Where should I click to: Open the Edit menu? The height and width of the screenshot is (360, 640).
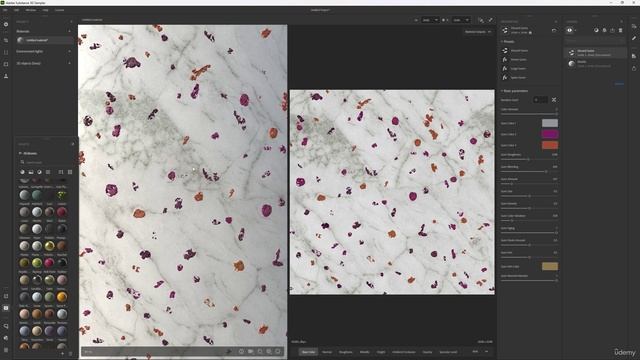pos(16,10)
